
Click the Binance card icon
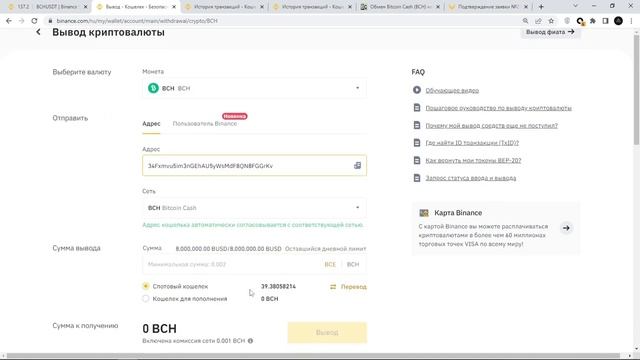click(424, 213)
